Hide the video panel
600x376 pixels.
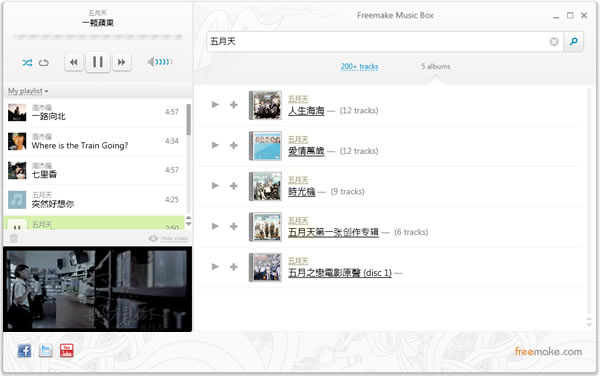coord(168,238)
